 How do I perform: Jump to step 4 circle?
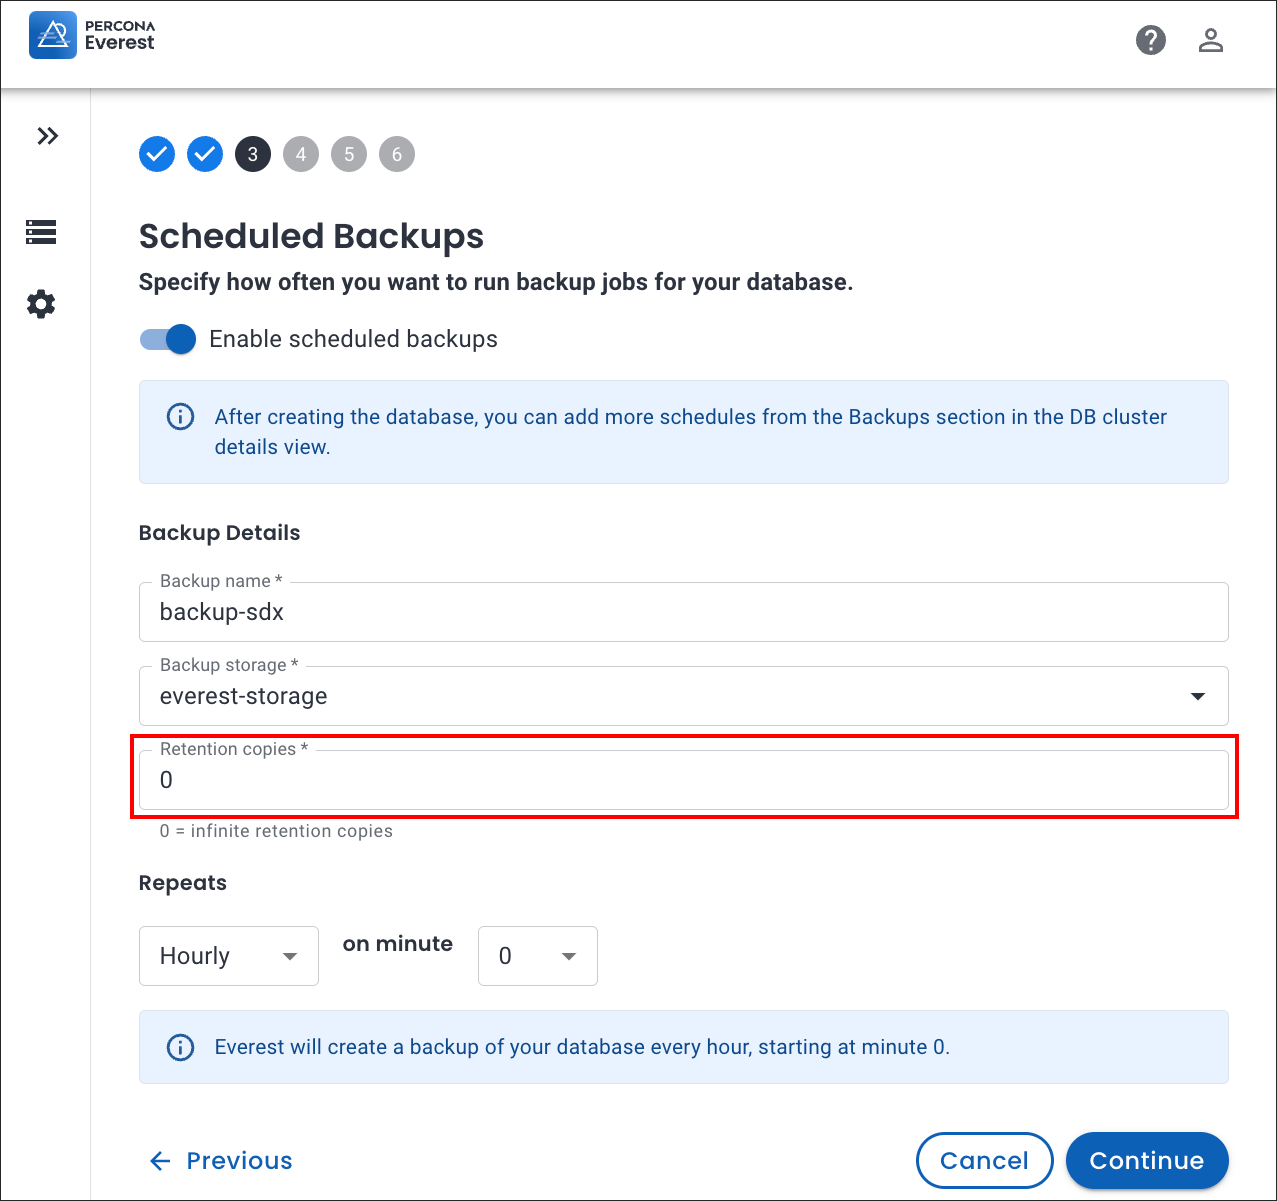[301, 154]
